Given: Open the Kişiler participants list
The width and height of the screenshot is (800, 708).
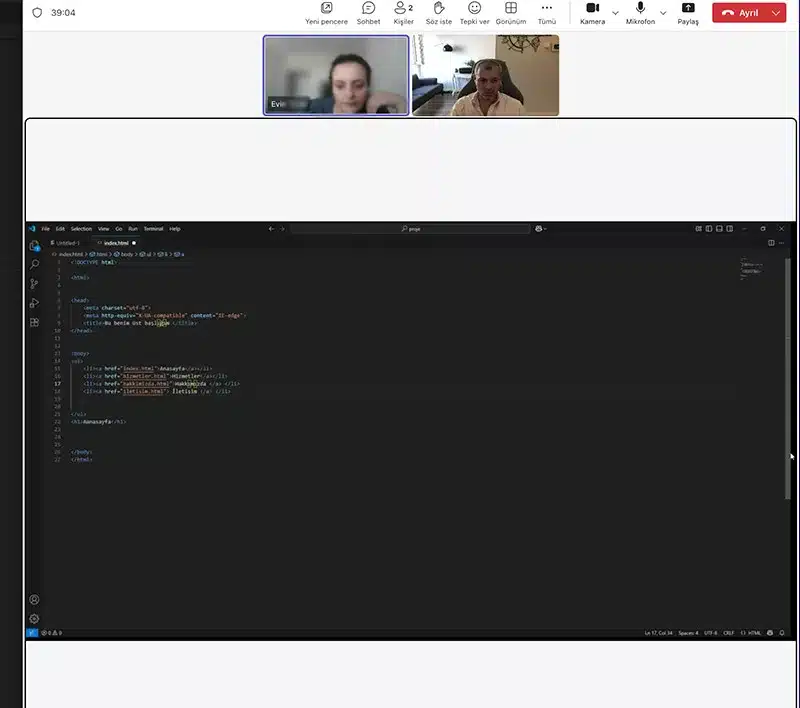Looking at the screenshot, I should [x=403, y=13].
